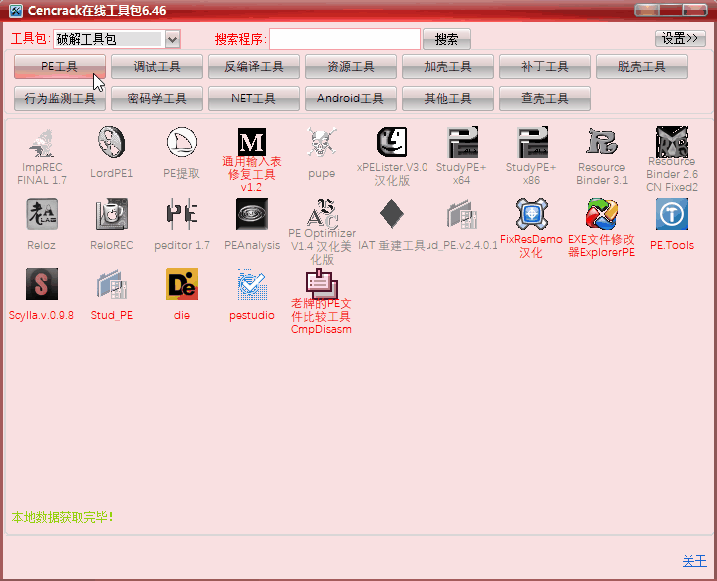
Task: Click the 搜索 search button
Action: (447, 39)
